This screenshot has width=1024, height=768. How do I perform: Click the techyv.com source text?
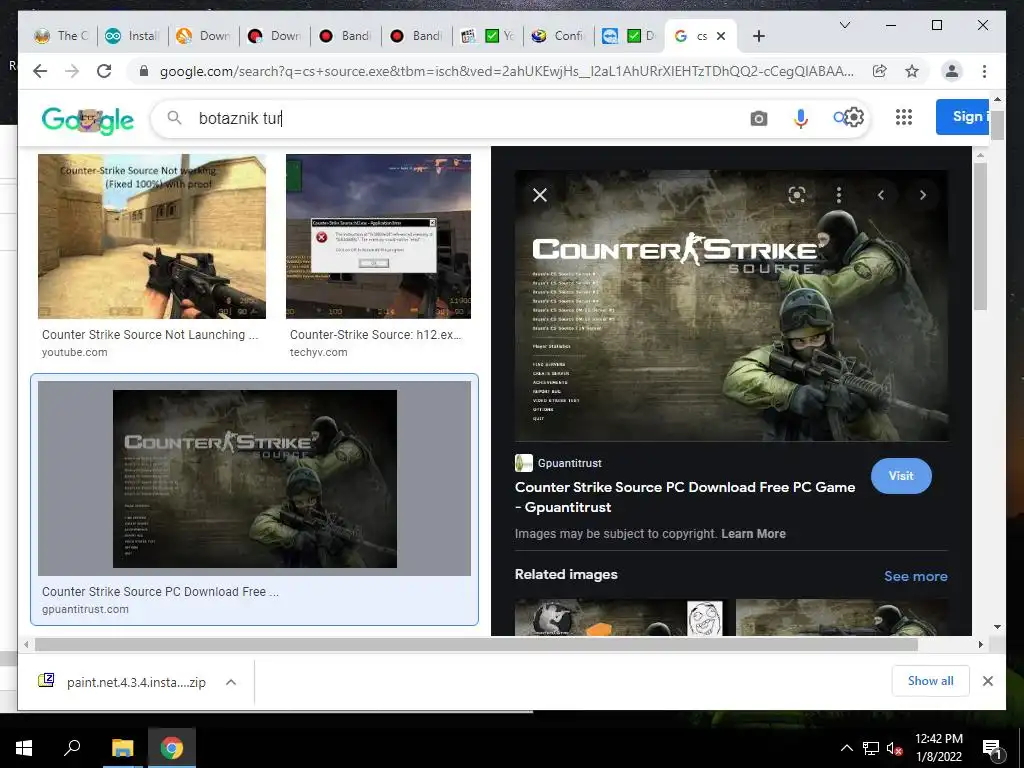(319, 352)
